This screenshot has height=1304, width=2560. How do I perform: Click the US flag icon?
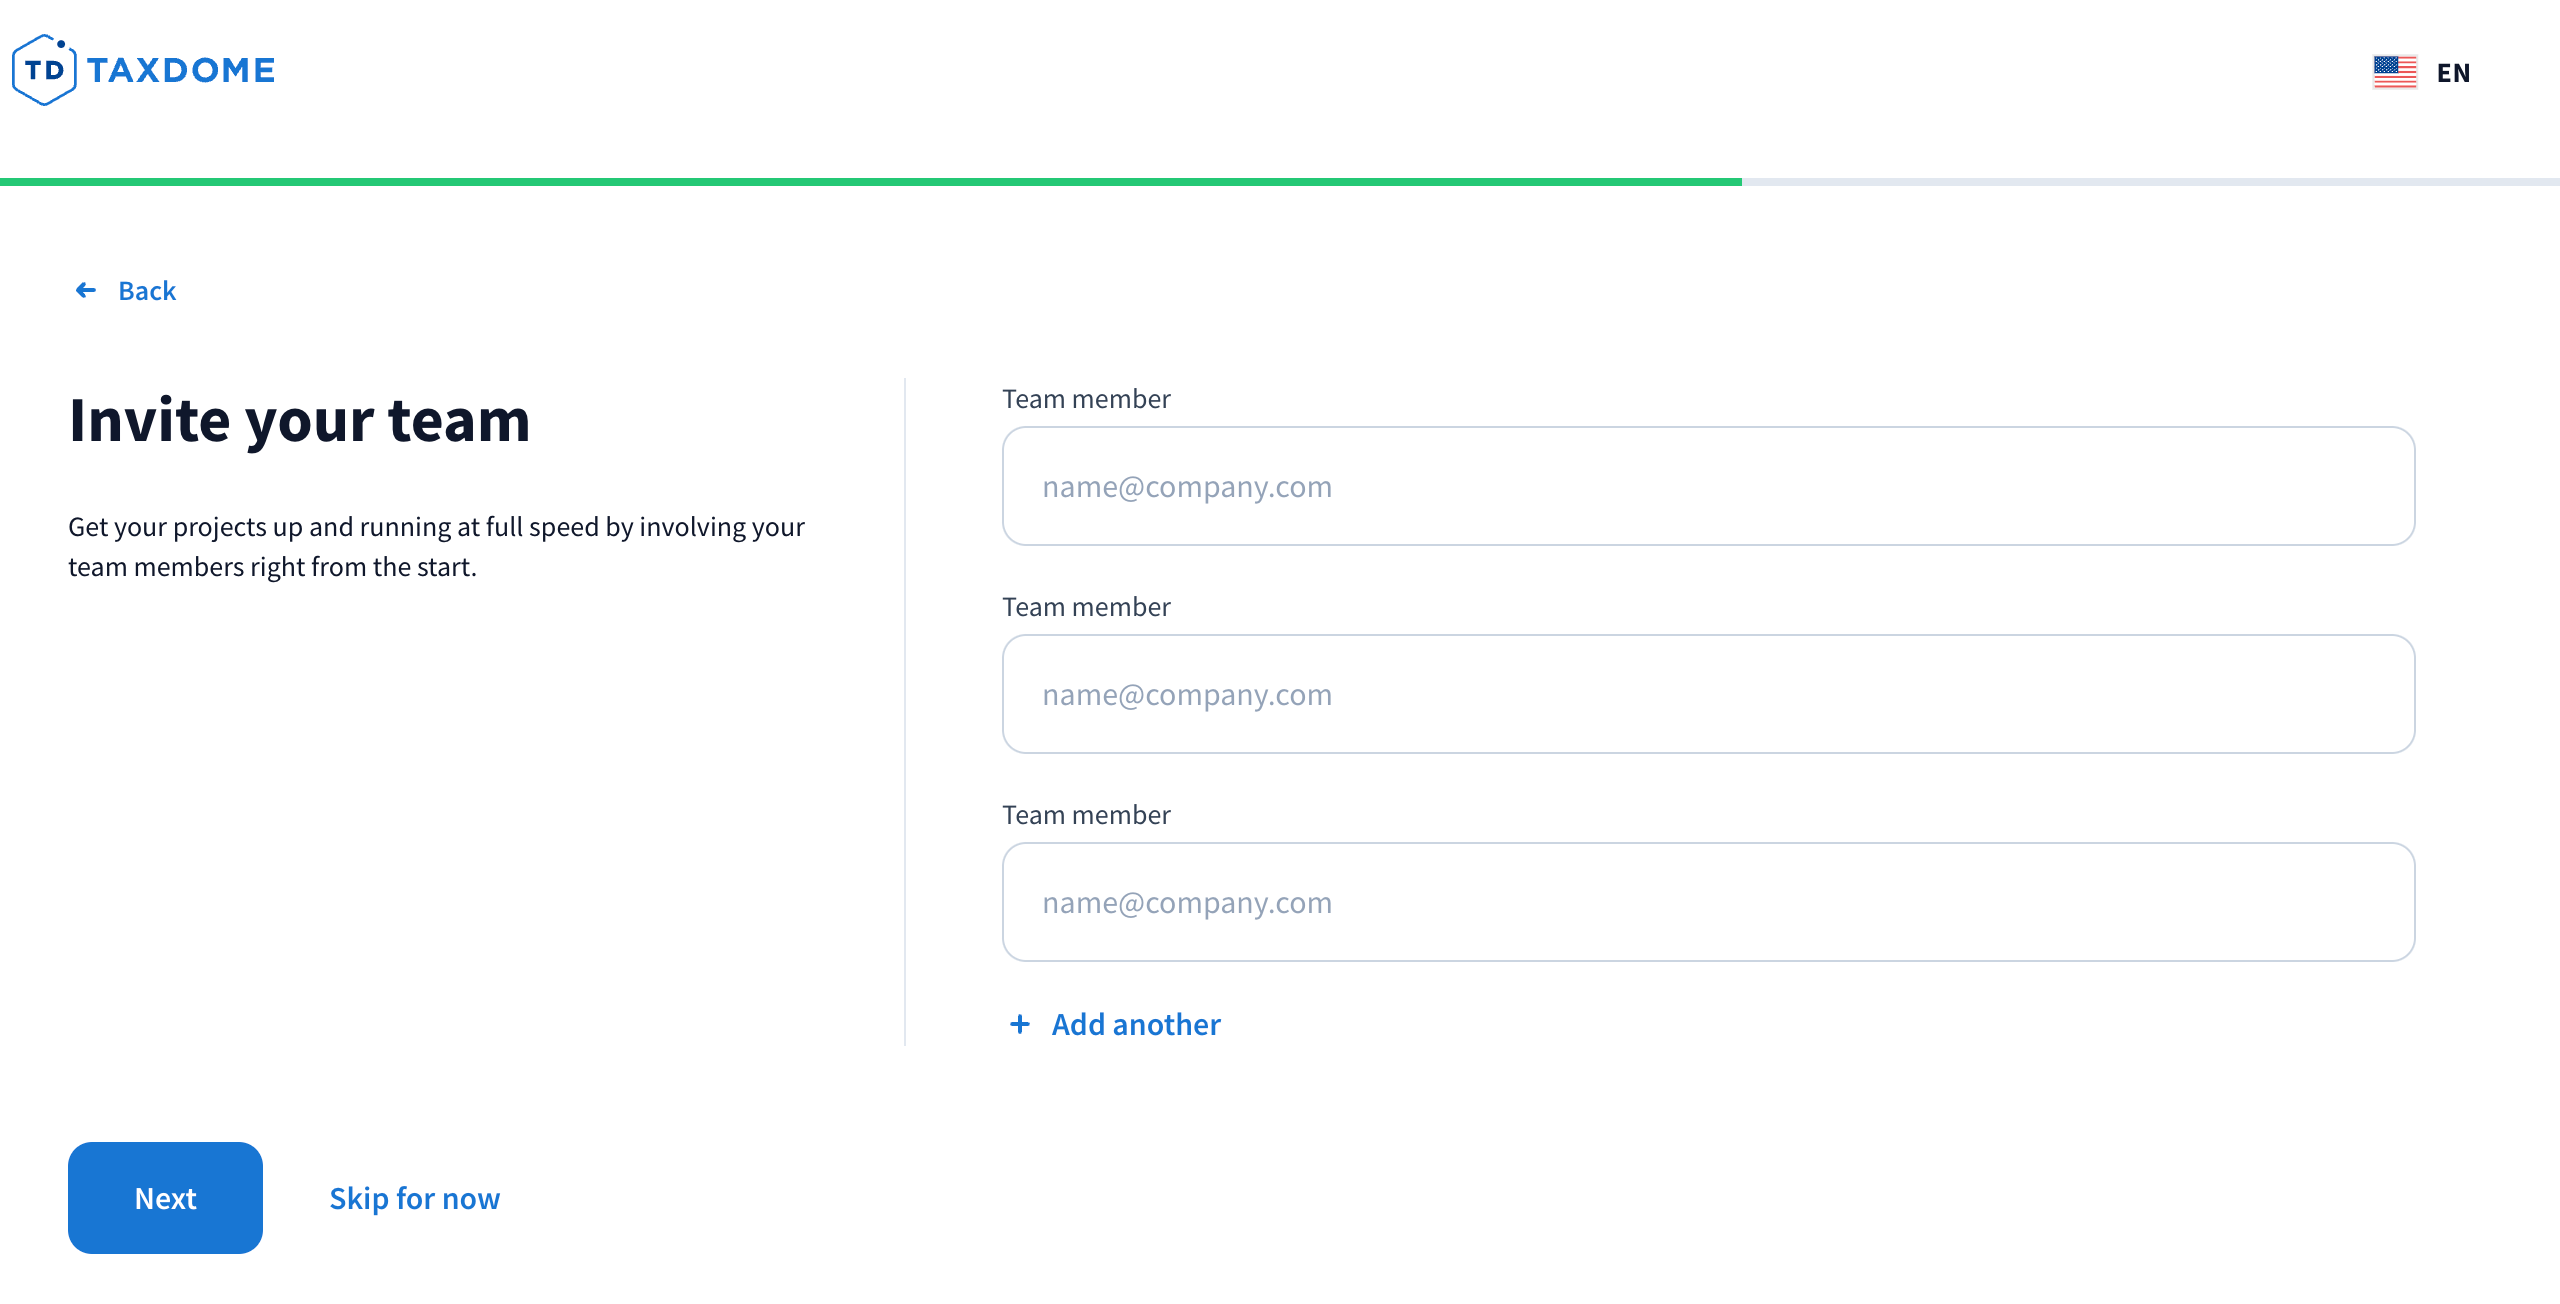(x=2394, y=72)
